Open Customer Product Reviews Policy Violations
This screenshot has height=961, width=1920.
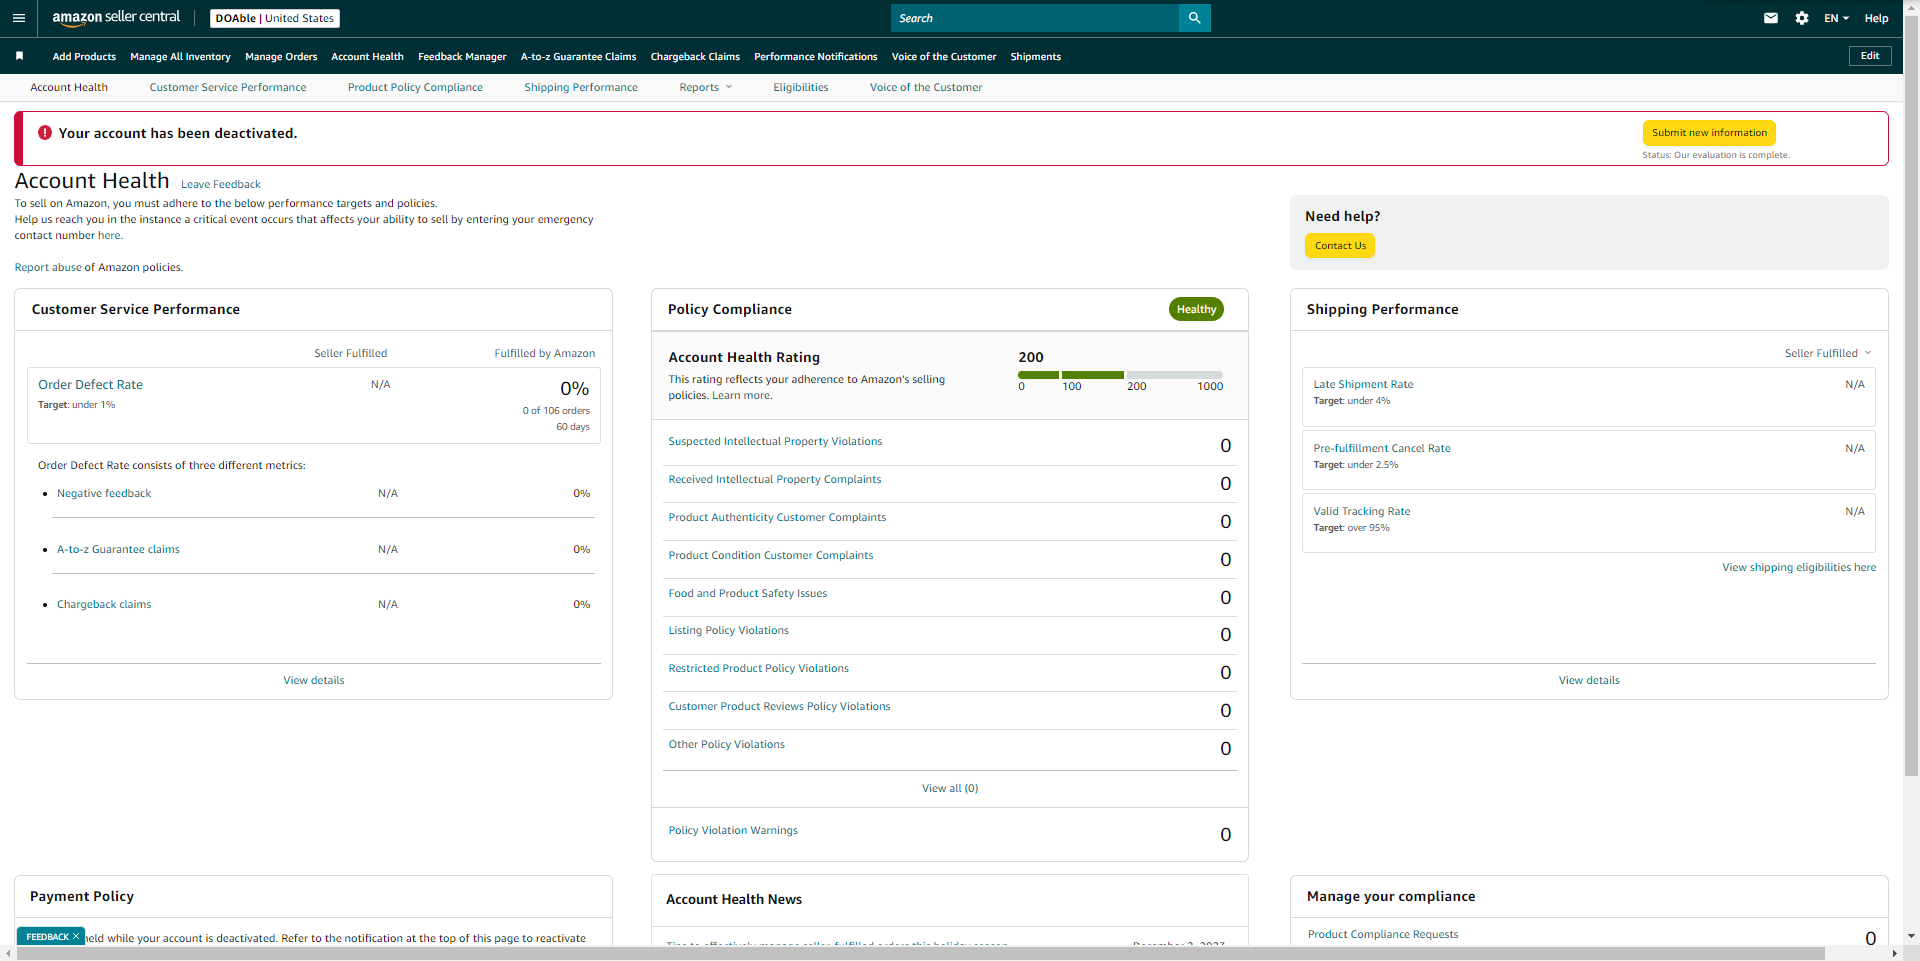click(x=779, y=706)
